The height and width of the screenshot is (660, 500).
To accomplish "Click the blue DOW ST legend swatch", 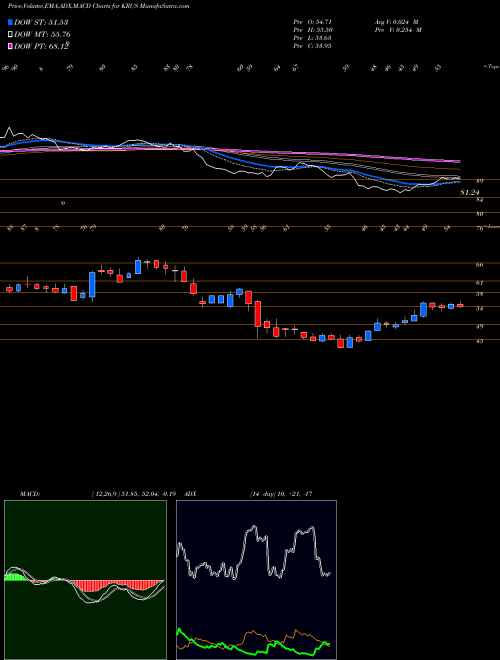I will 10,22.
